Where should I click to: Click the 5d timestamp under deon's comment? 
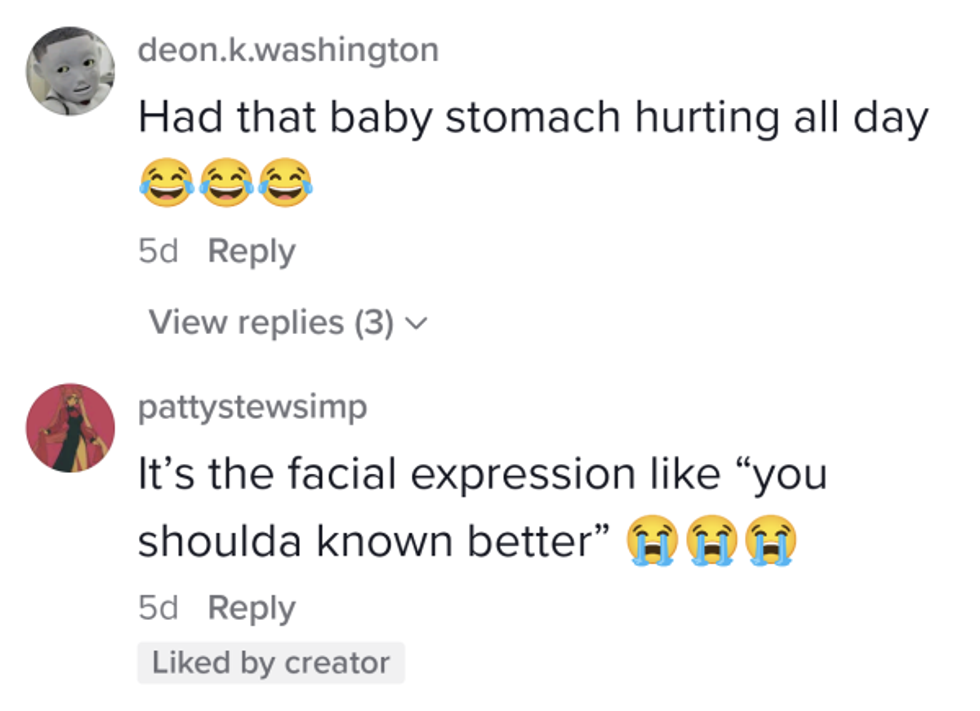pyautogui.click(x=158, y=251)
